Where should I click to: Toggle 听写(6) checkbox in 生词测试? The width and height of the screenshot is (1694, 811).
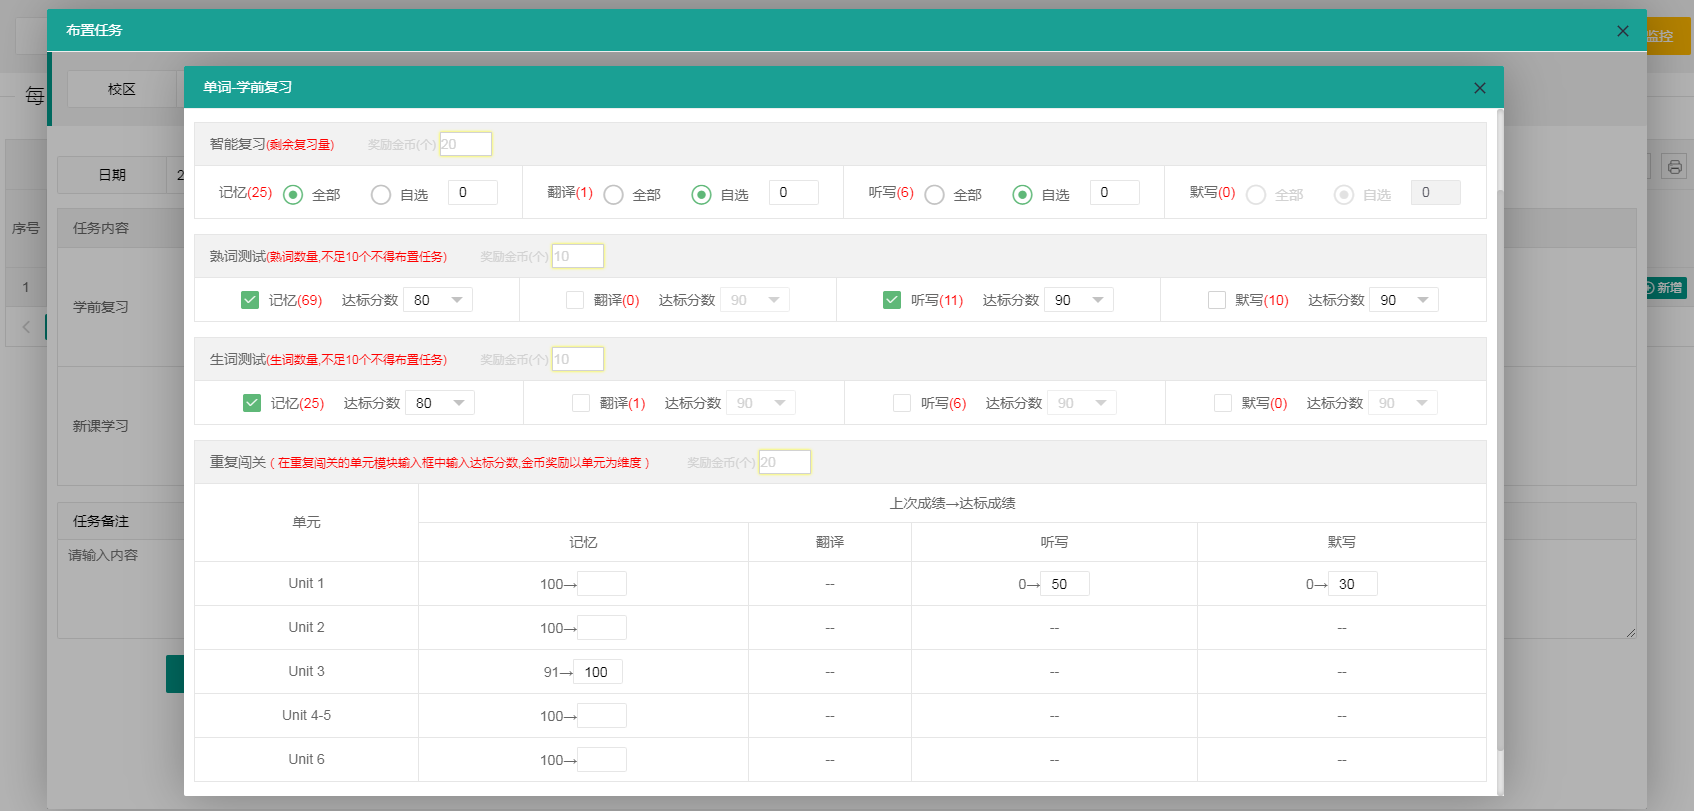(902, 403)
